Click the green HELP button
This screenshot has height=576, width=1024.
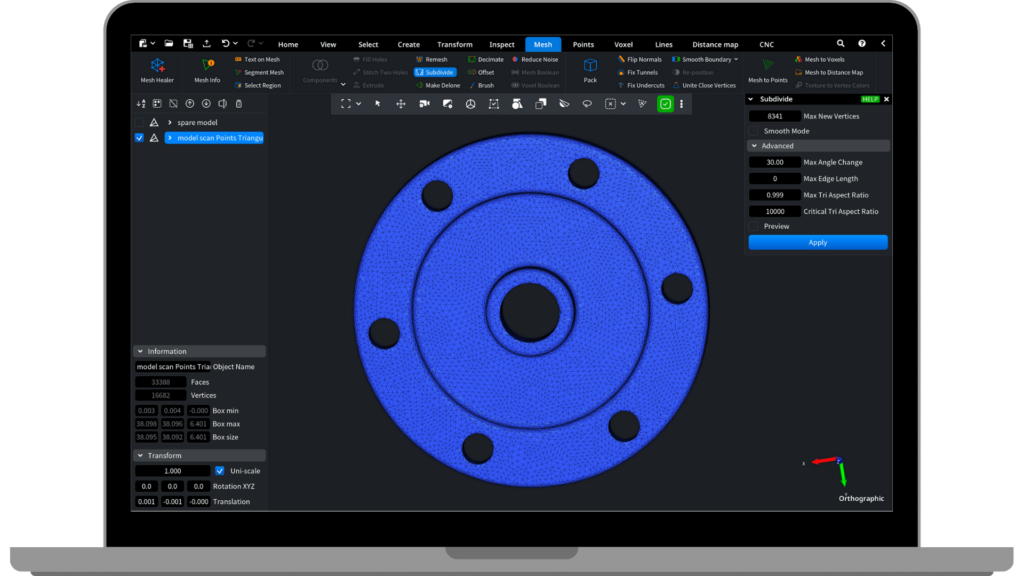click(869, 99)
